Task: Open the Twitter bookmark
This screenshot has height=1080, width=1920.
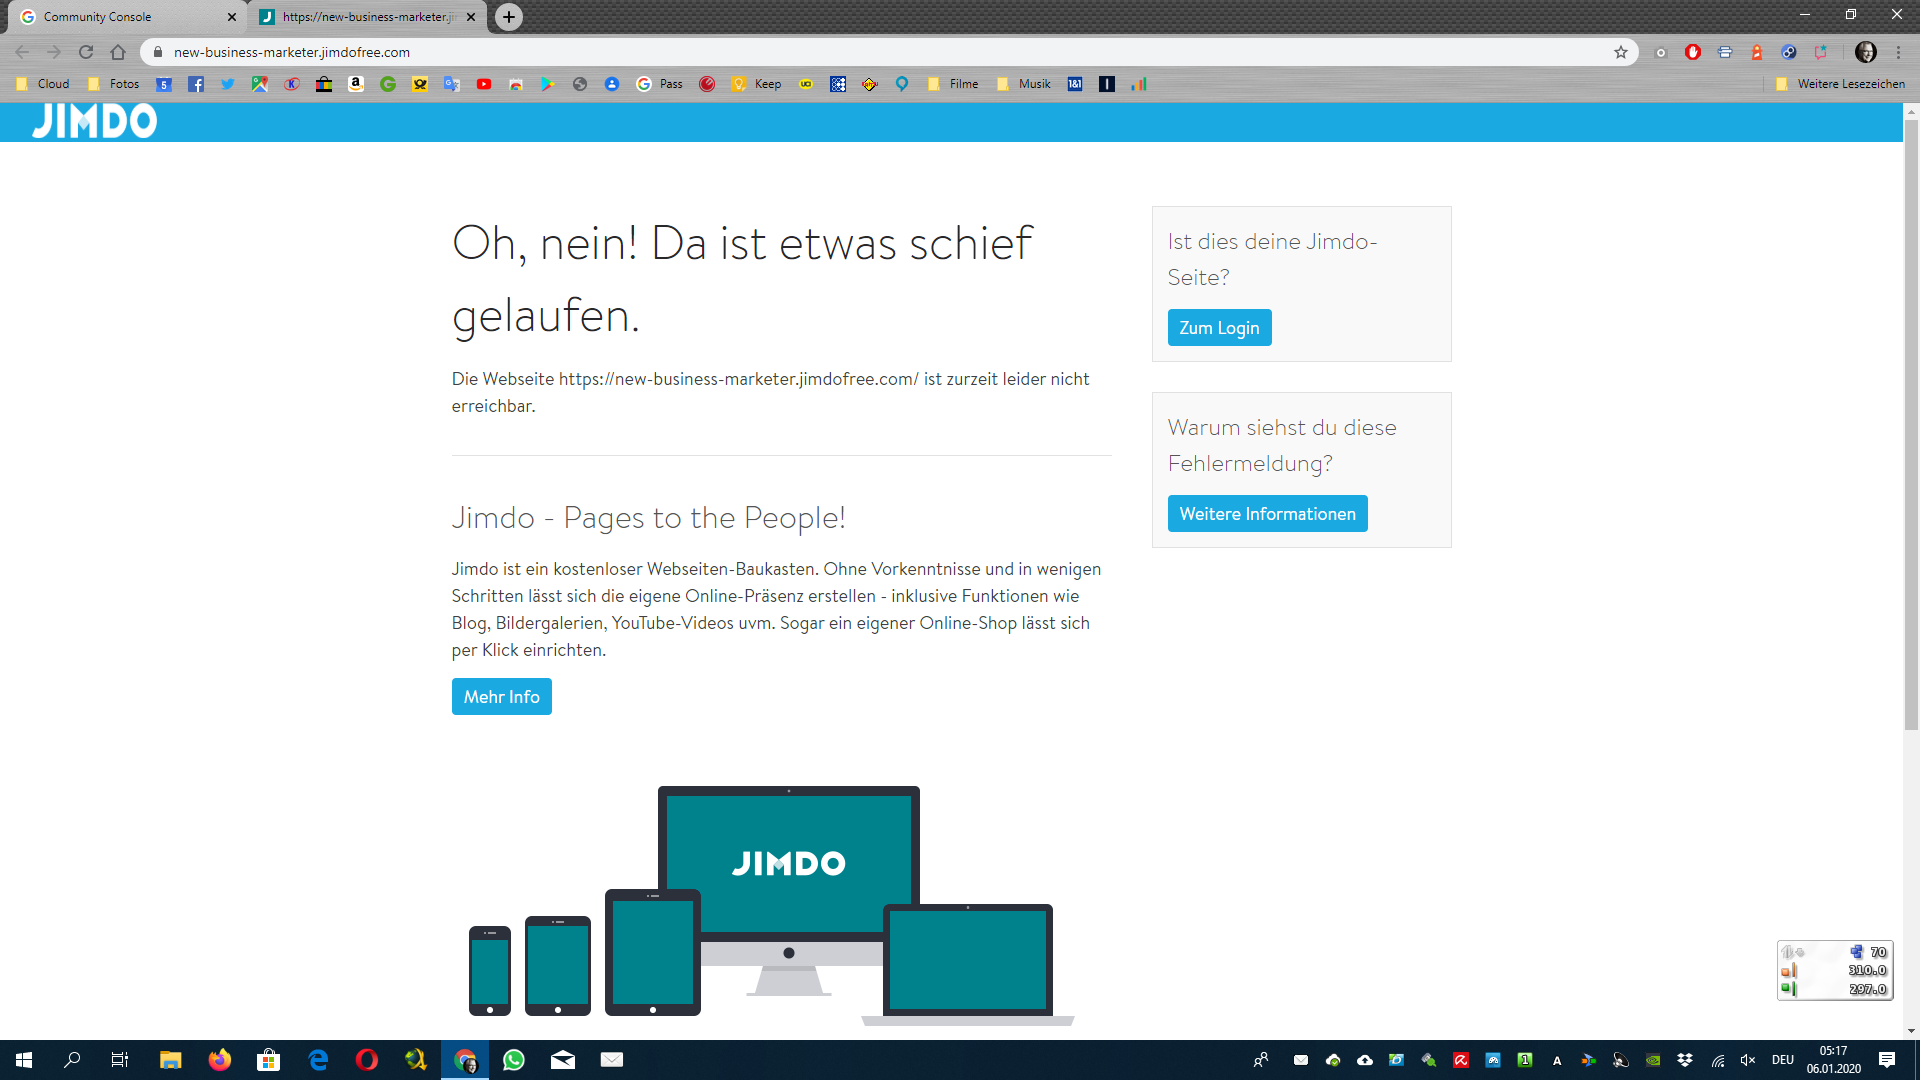Action: pyautogui.click(x=228, y=84)
